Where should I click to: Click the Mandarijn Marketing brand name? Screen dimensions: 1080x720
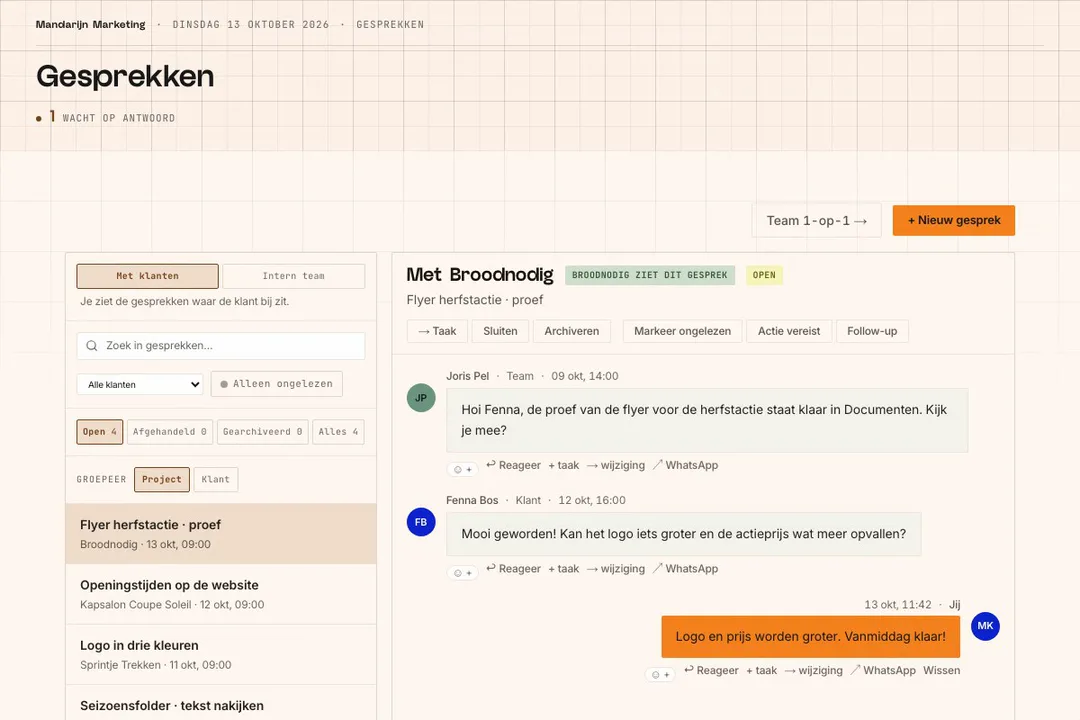coord(90,25)
